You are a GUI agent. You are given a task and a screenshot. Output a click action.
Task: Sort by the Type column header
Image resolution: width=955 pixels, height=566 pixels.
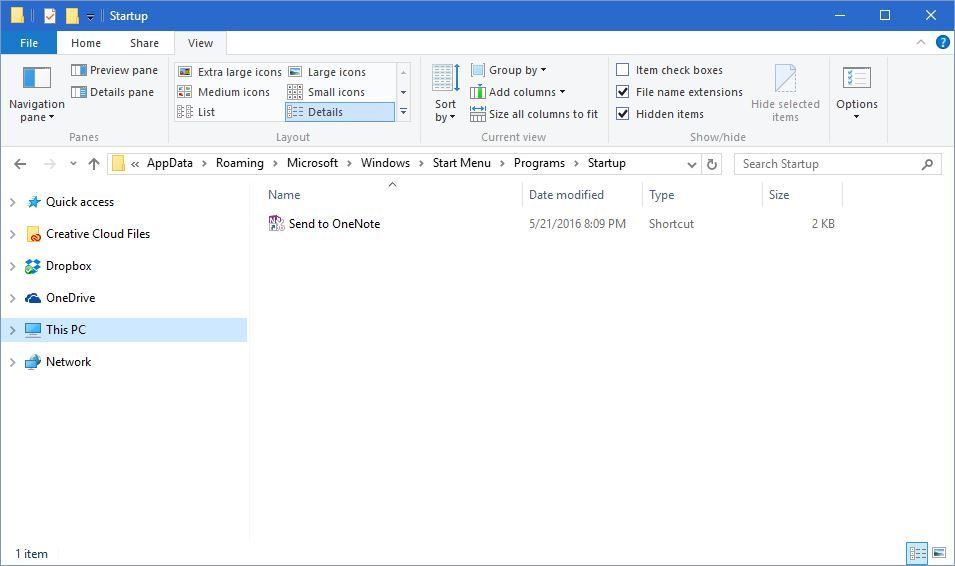point(702,195)
